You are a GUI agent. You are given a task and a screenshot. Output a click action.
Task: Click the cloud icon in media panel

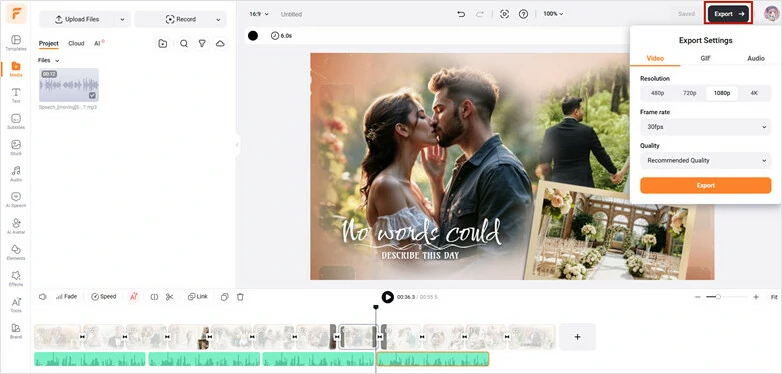tap(220, 43)
